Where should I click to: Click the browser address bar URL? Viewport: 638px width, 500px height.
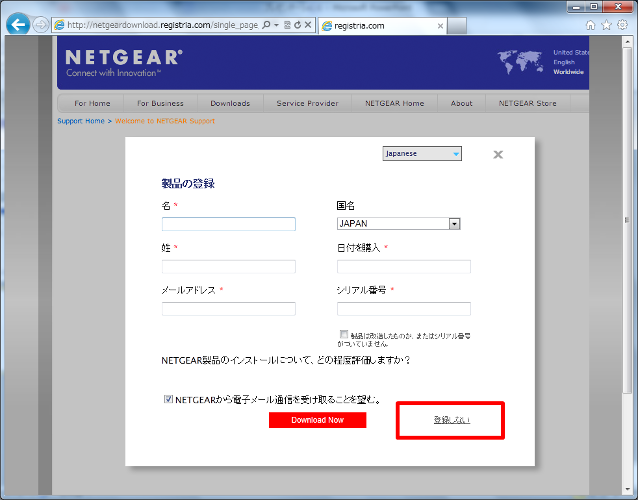[x=162, y=25]
